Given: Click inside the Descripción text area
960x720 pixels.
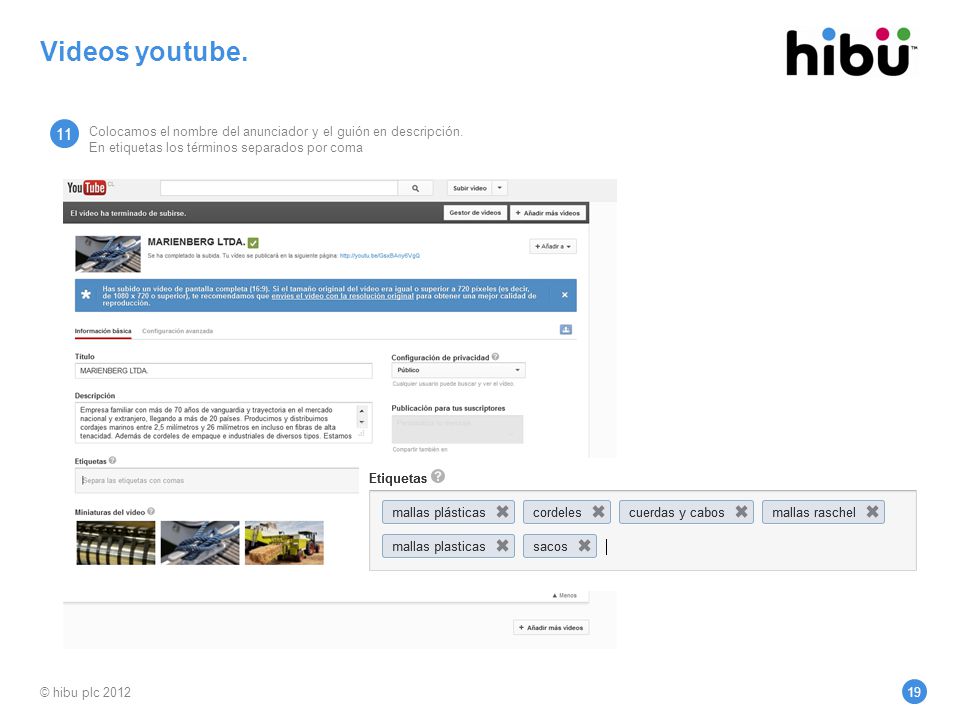Looking at the screenshot, I should 216,422.
